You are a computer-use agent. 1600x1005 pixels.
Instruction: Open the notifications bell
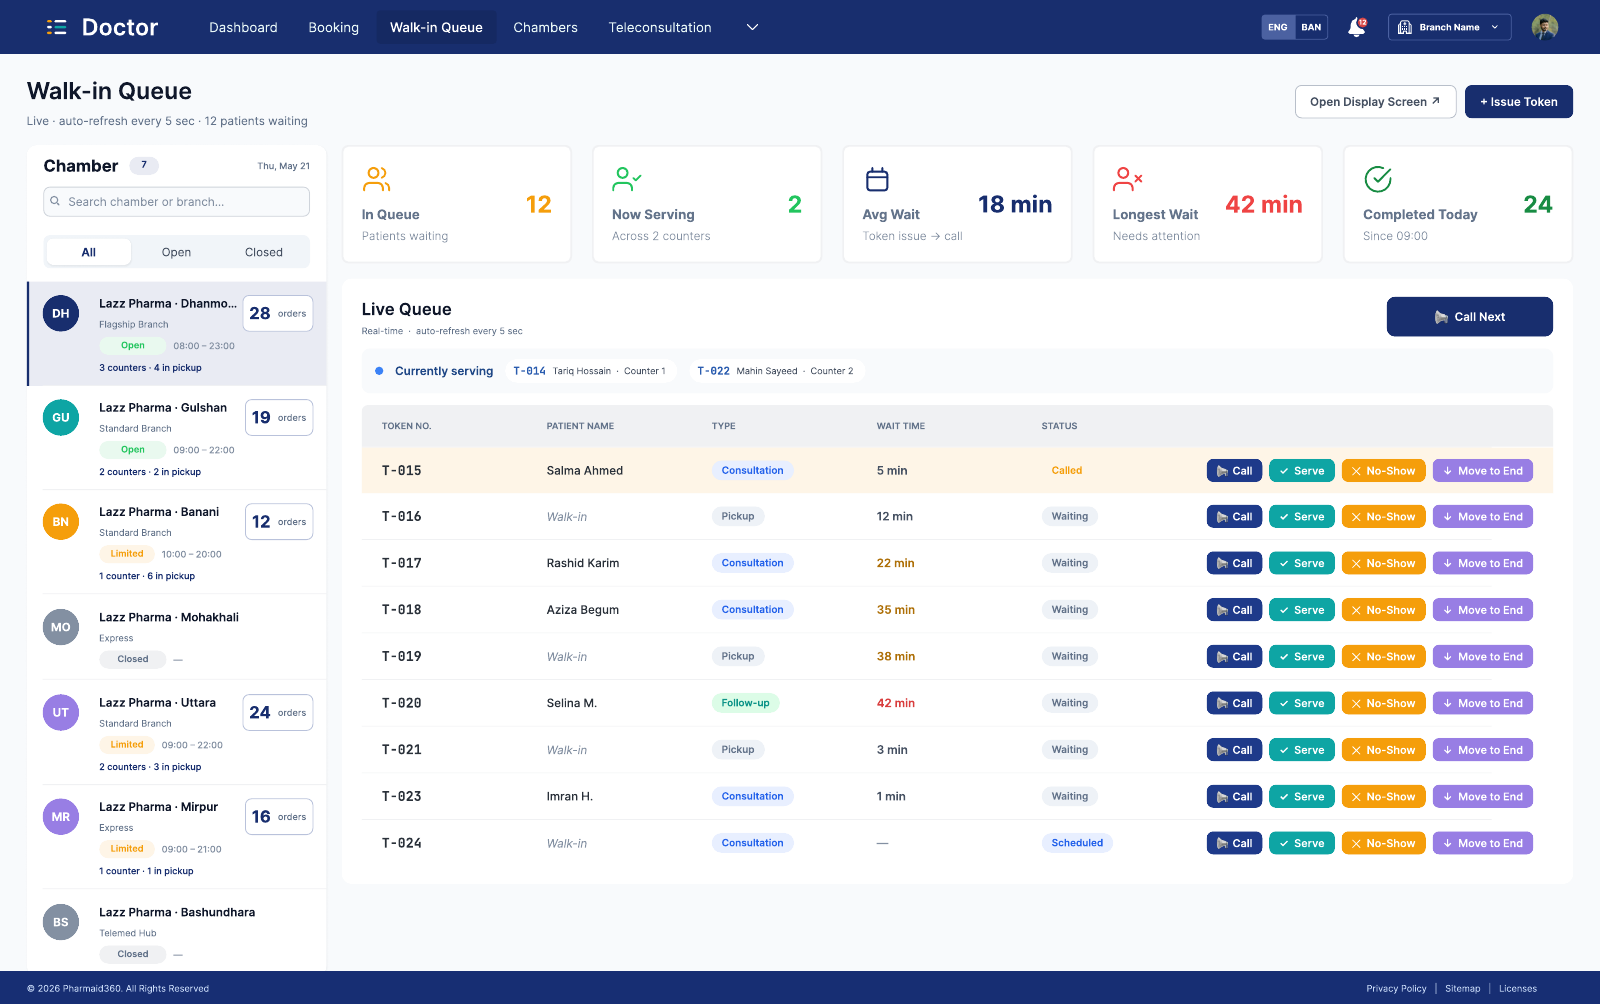coord(1356,27)
